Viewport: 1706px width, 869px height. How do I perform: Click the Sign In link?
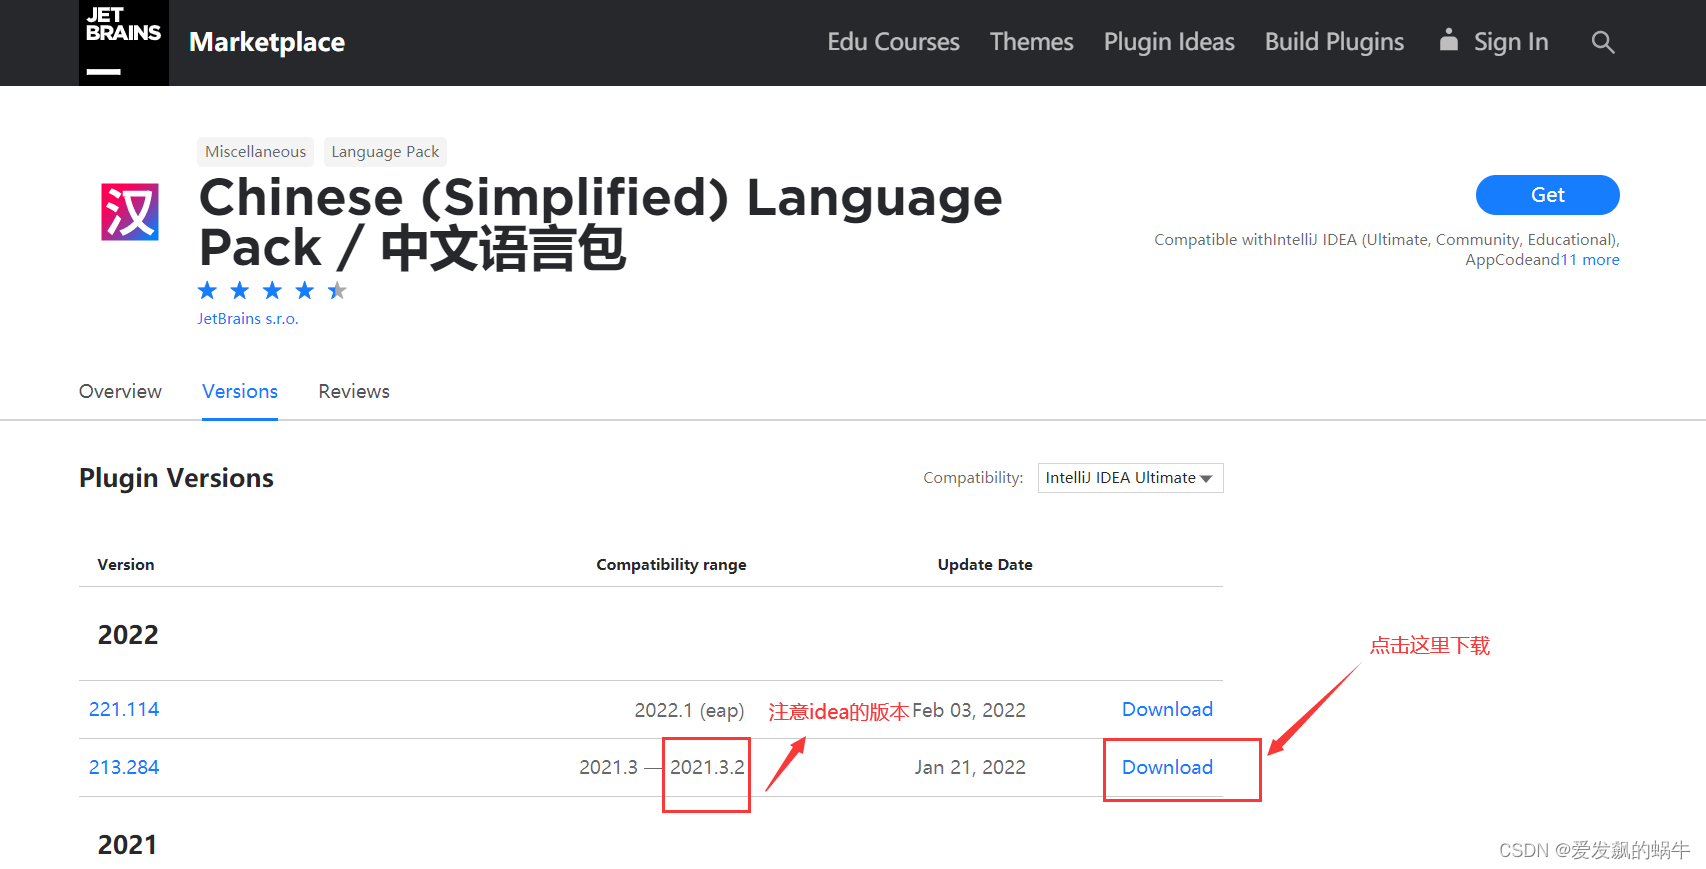tap(1511, 42)
